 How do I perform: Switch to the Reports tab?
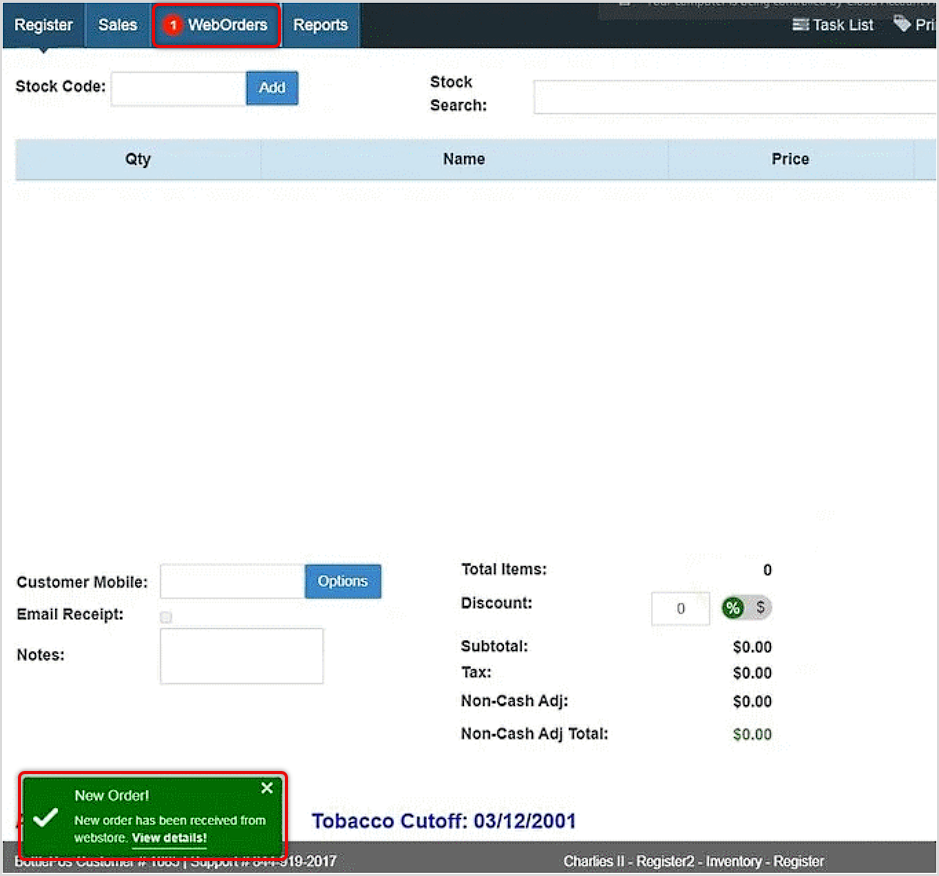click(x=321, y=25)
